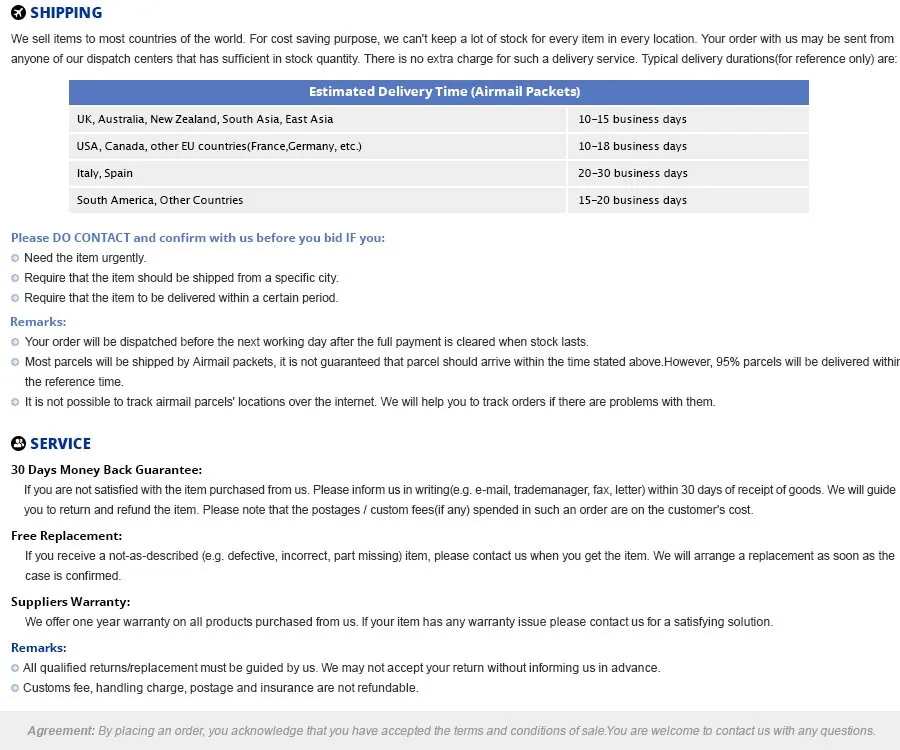
Task: Click the '15-20 business days' cell
Action: (688, 200)
